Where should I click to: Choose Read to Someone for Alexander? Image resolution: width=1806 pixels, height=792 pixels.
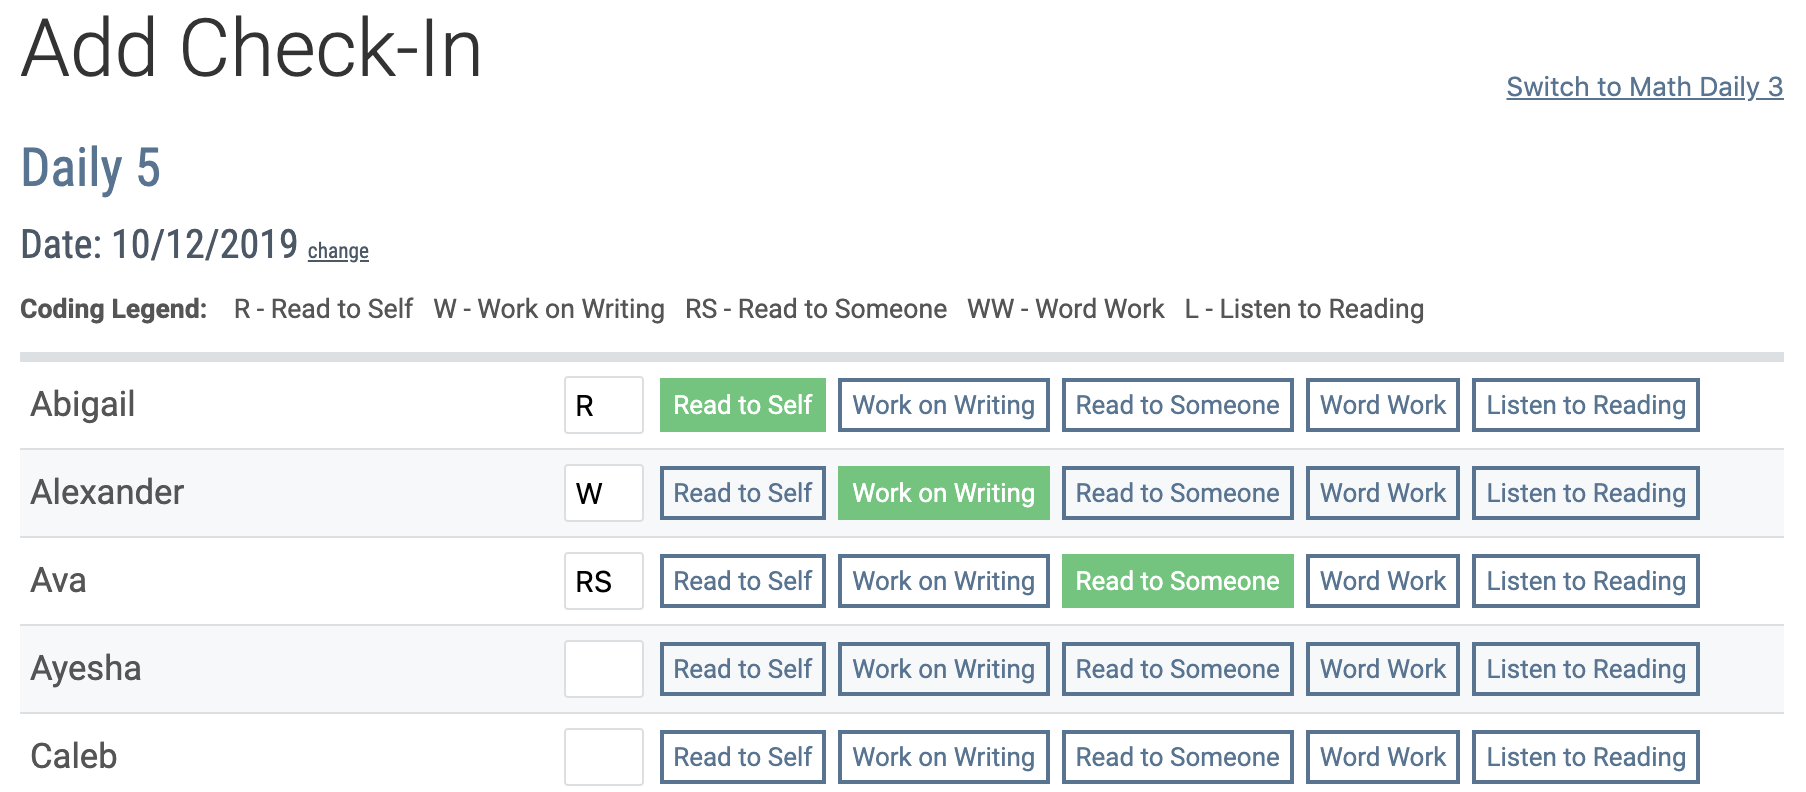[x=1177, y=493]
